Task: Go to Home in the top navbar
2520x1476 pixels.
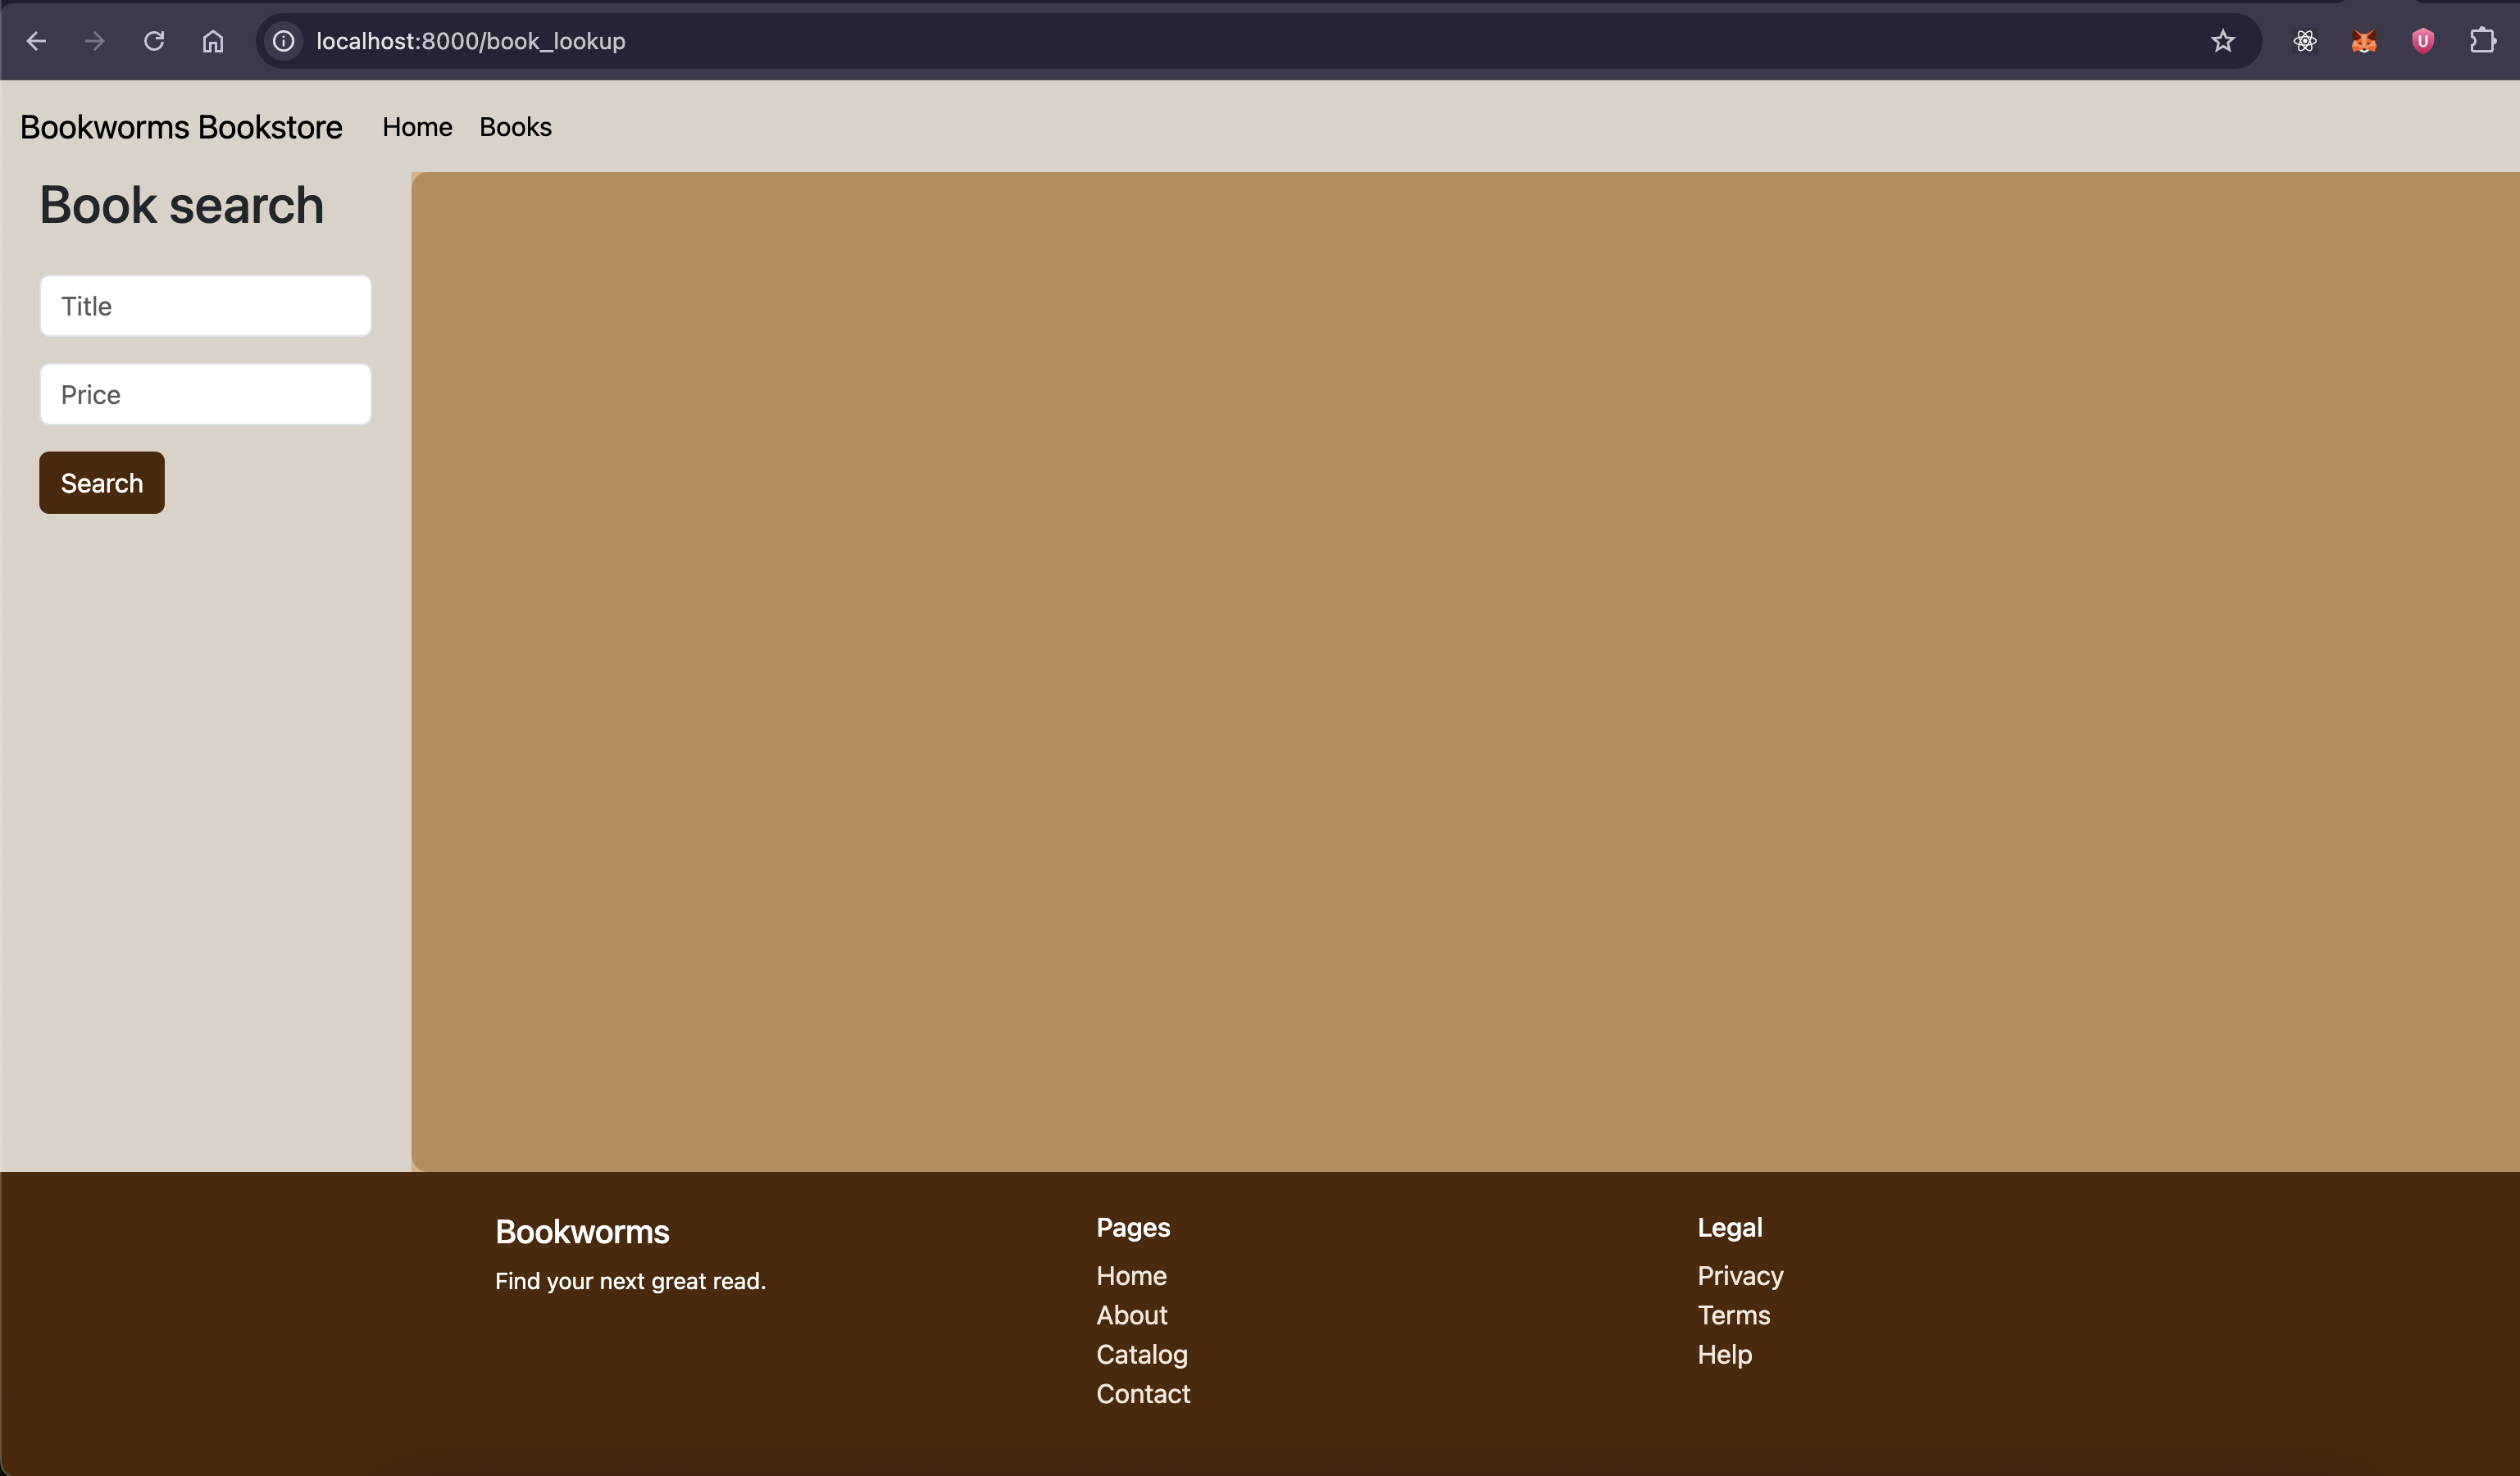Action: click(x=417, y=127)
